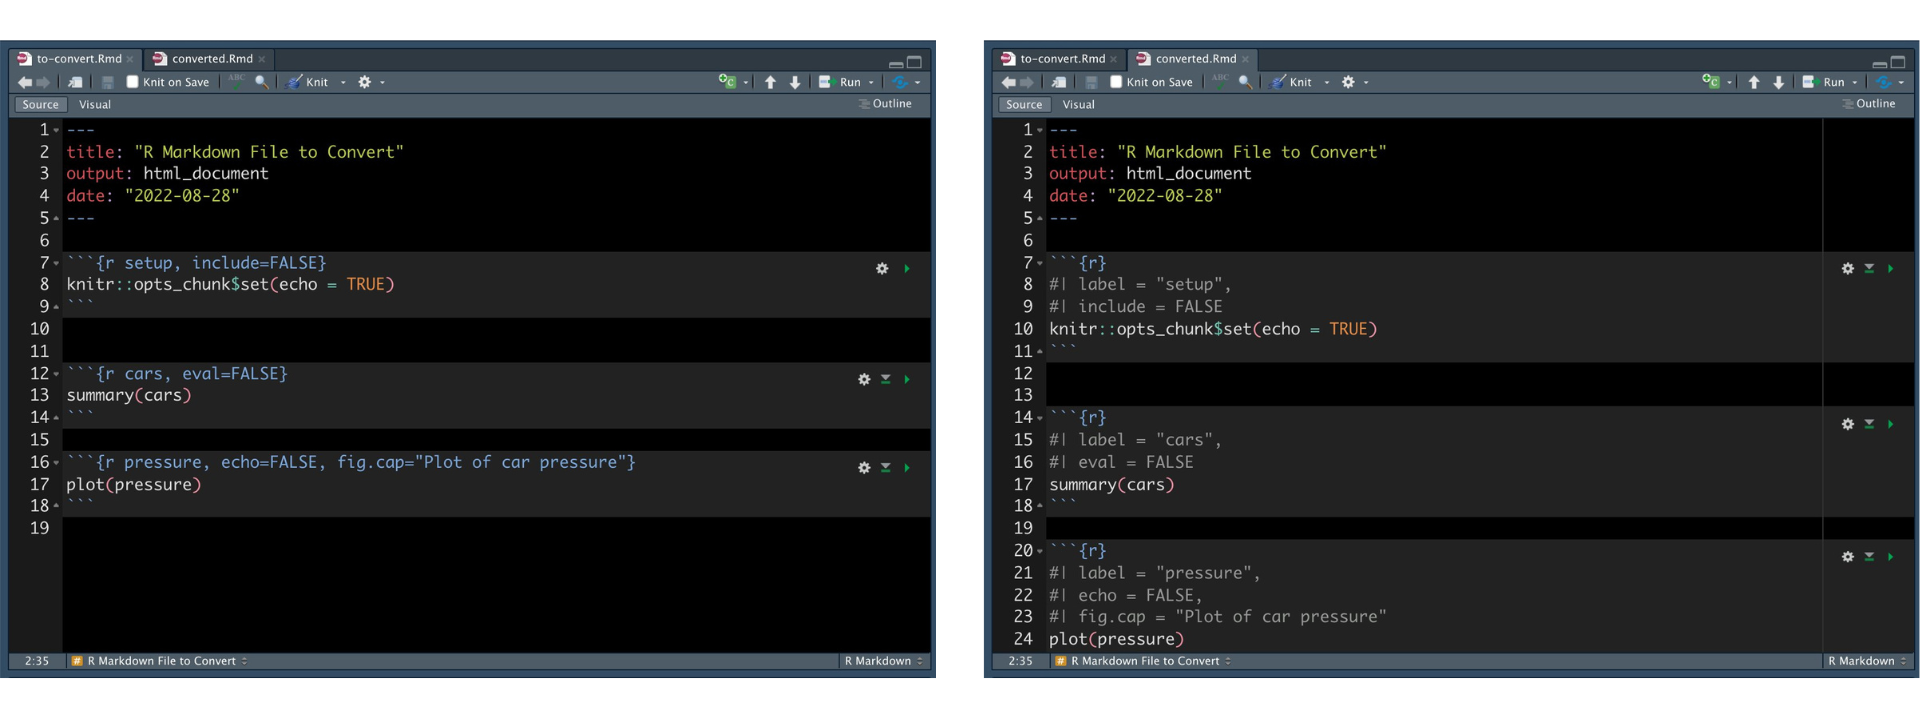Image resolution: width=1920 pixels, height=726 pixels.
Task: Select to-convert.Rmd tab in right pane
Action: point(1062,59)
